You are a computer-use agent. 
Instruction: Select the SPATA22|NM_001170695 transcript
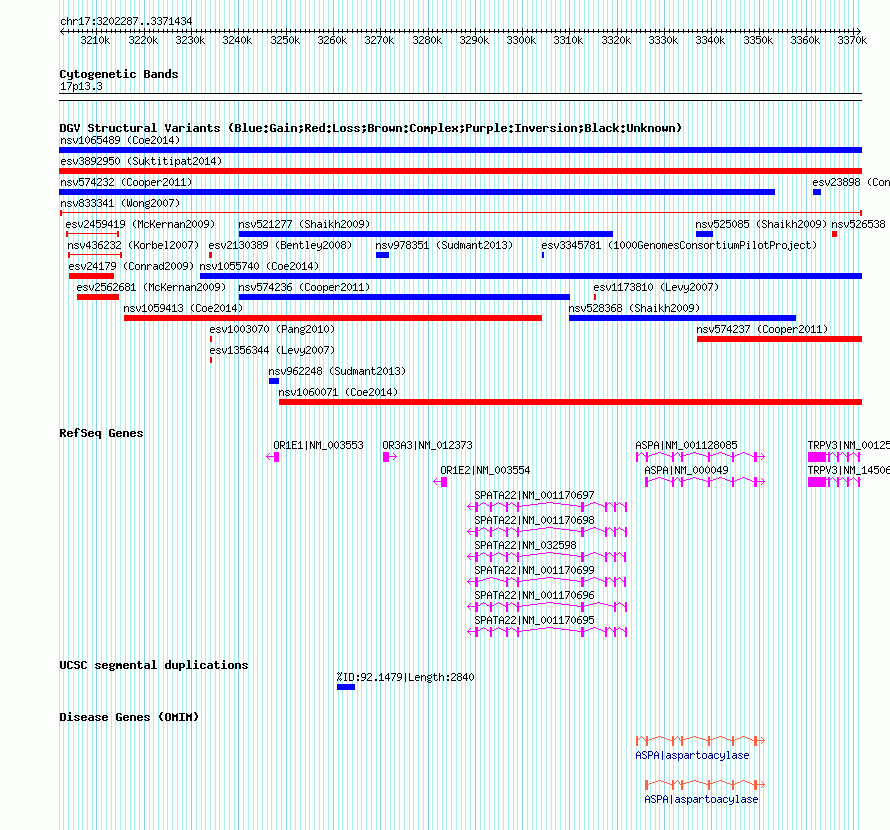547,631
